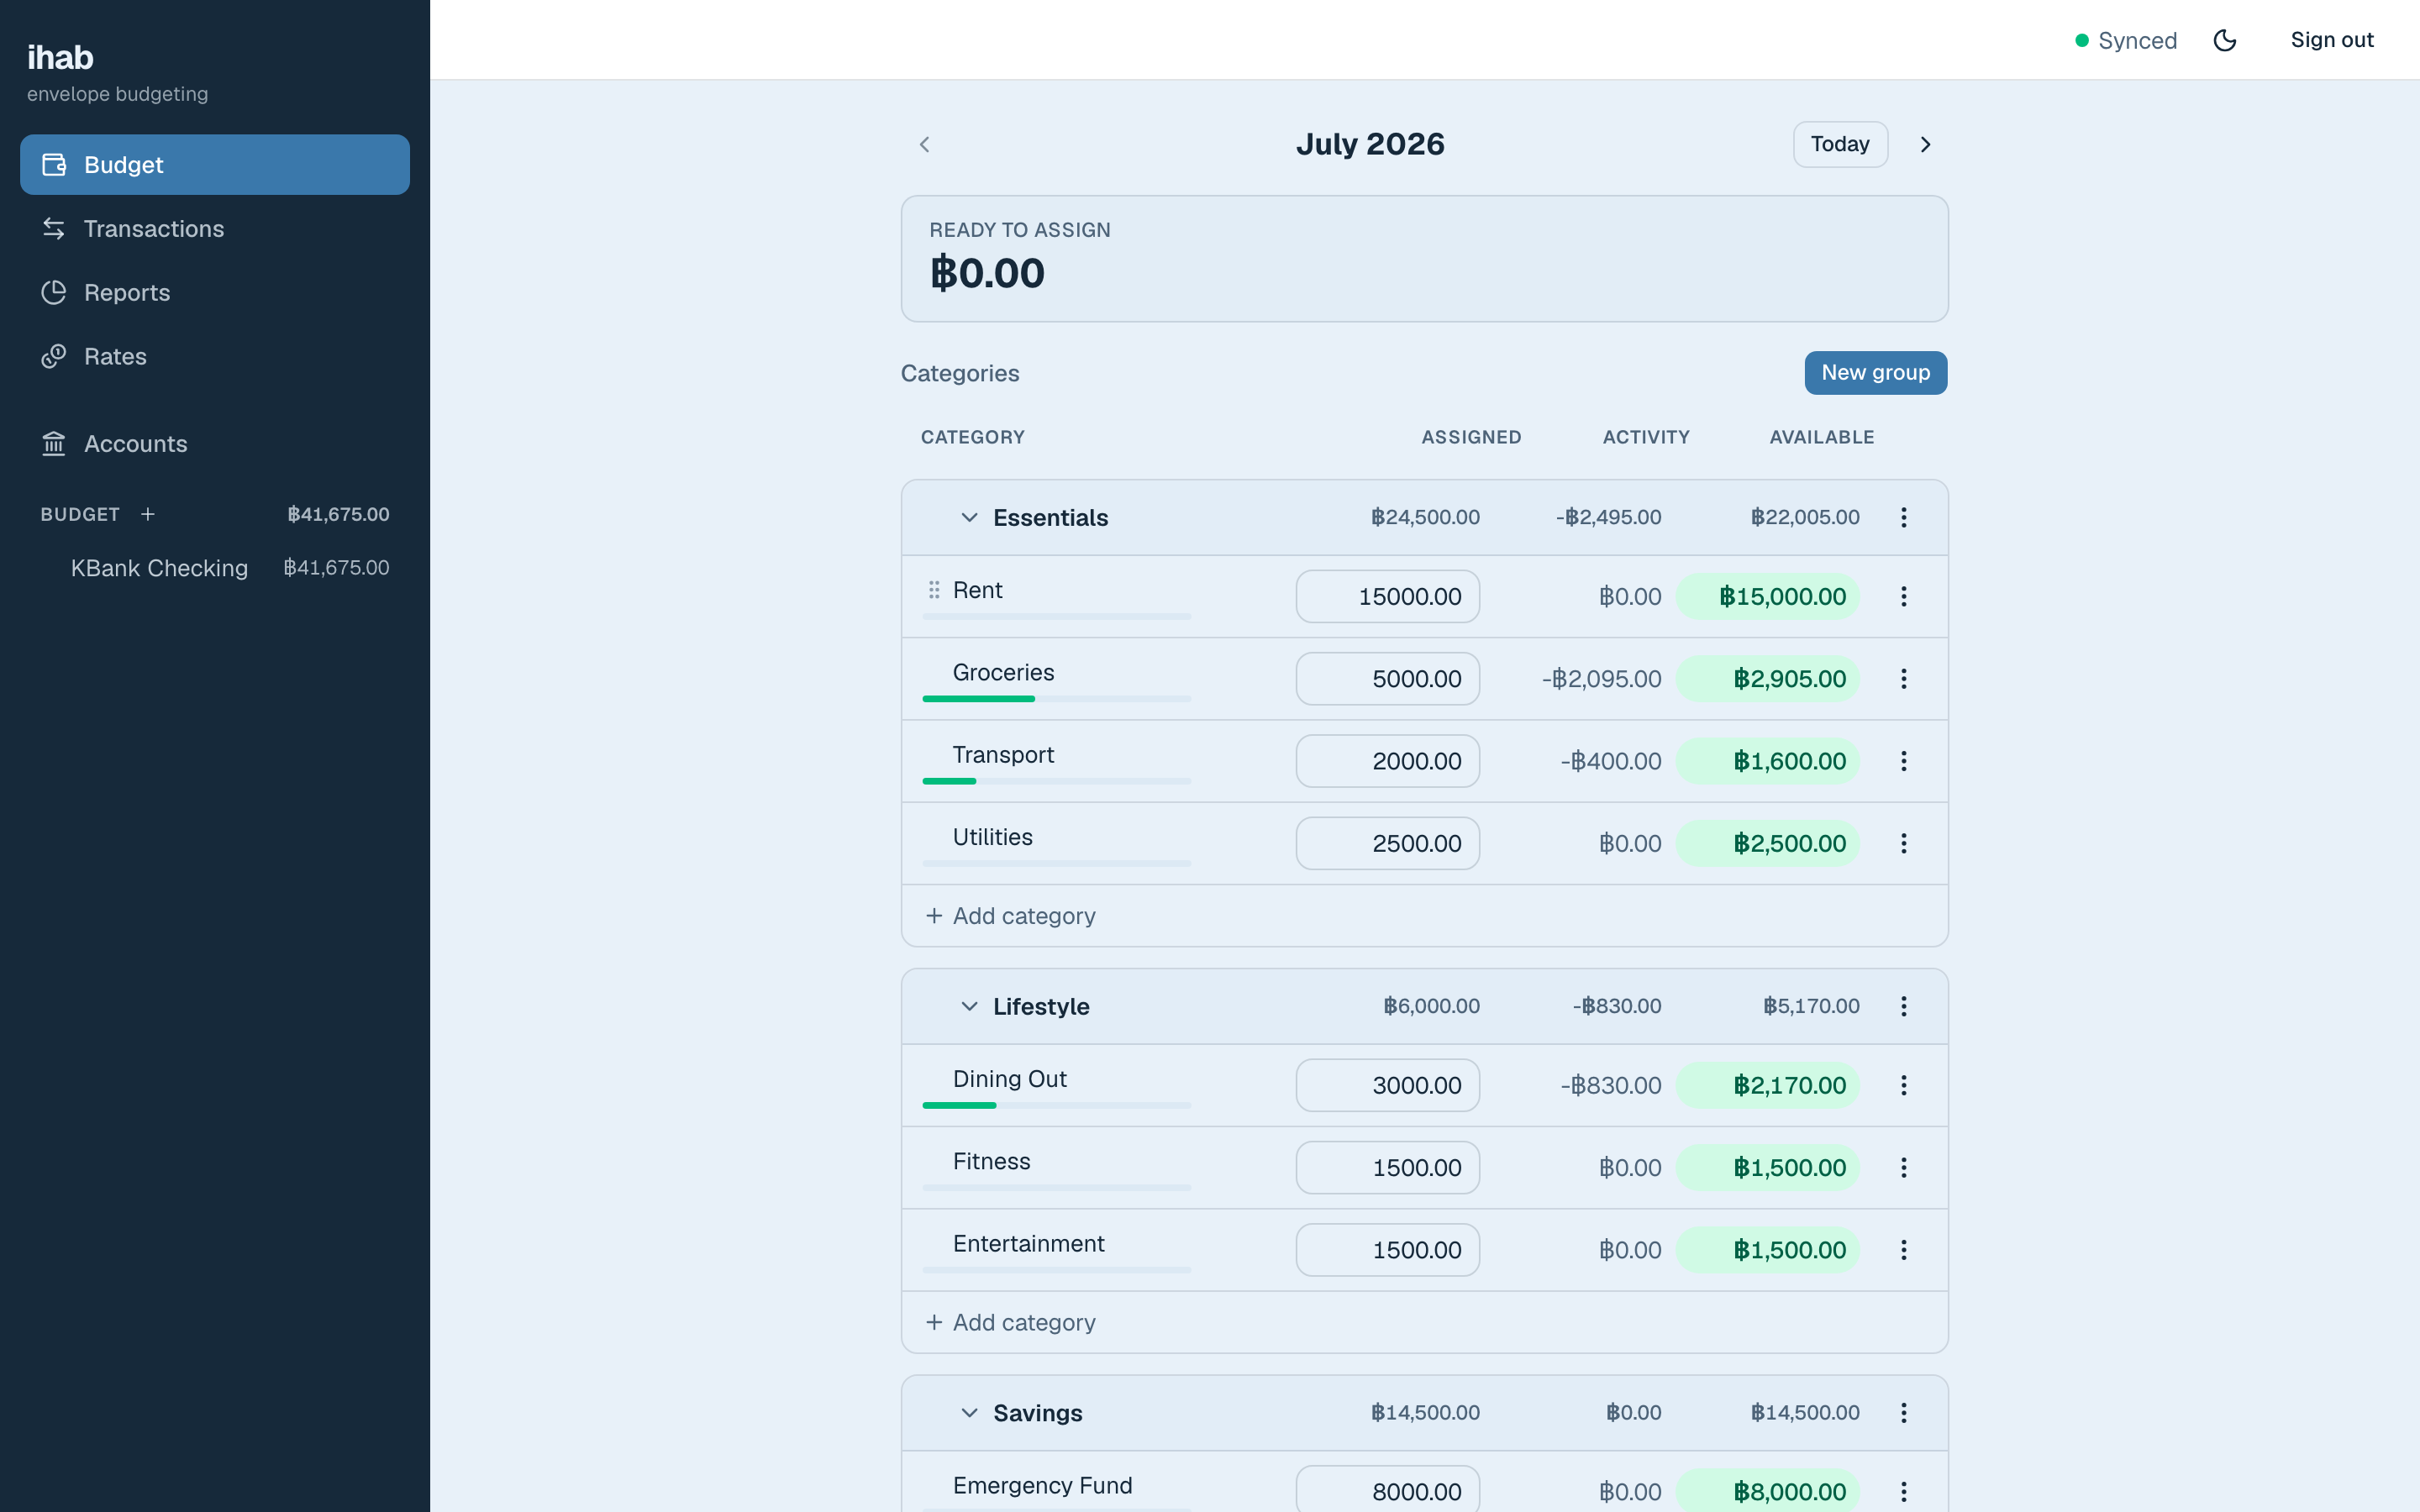This screenshot has height=1512, width=2420.
Task: Click the Ready to Assign ฿0.00 card
Action: (1424, 259)
